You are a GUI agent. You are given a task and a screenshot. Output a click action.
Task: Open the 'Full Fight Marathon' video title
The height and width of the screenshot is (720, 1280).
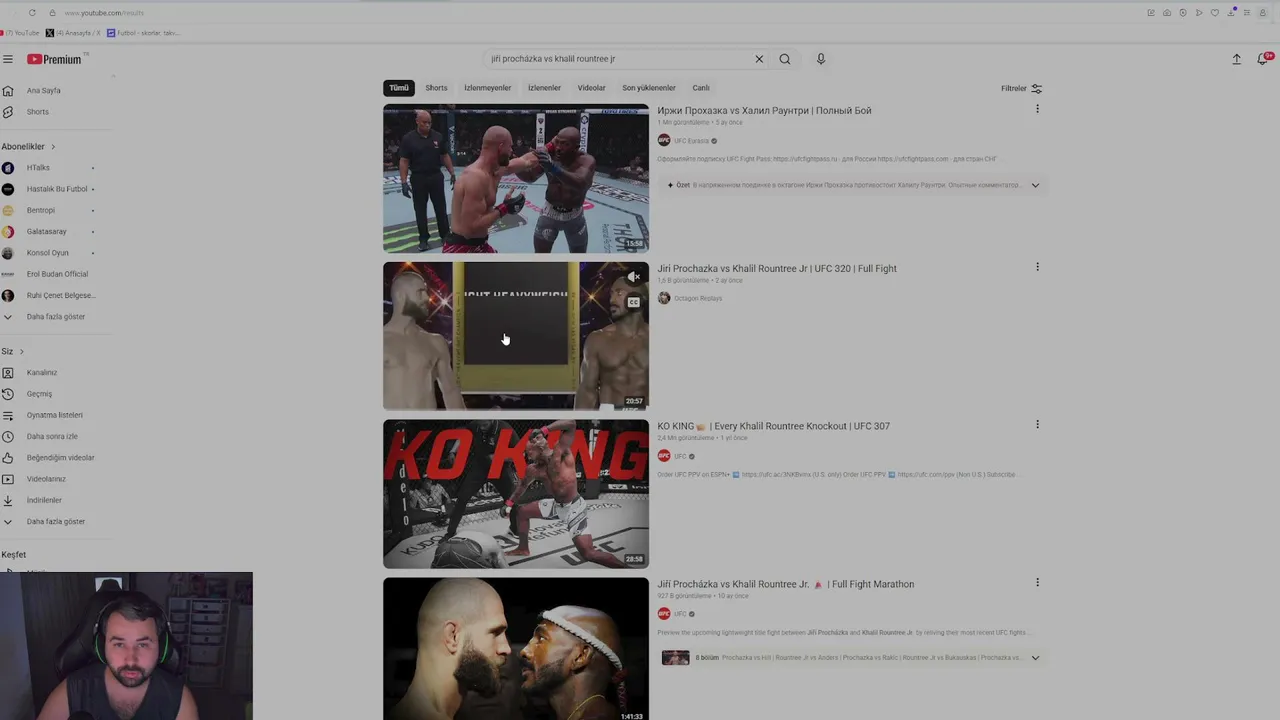tap(785, 584)
